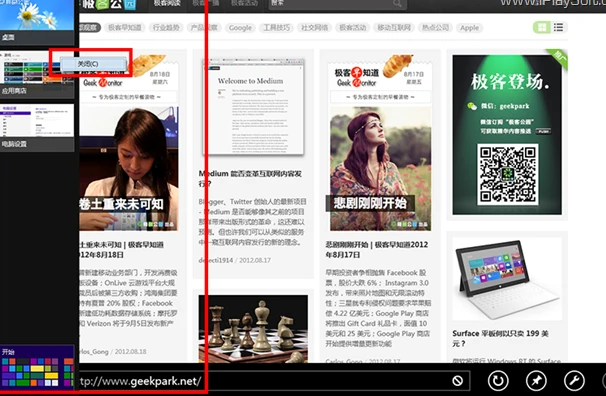Switch to grid view layout icon

542,27
